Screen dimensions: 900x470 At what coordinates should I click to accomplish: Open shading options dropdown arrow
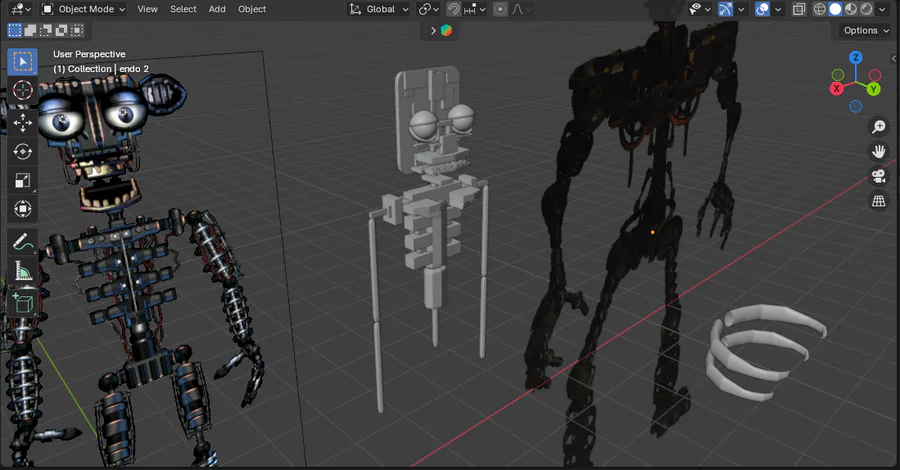coord(882,9)
